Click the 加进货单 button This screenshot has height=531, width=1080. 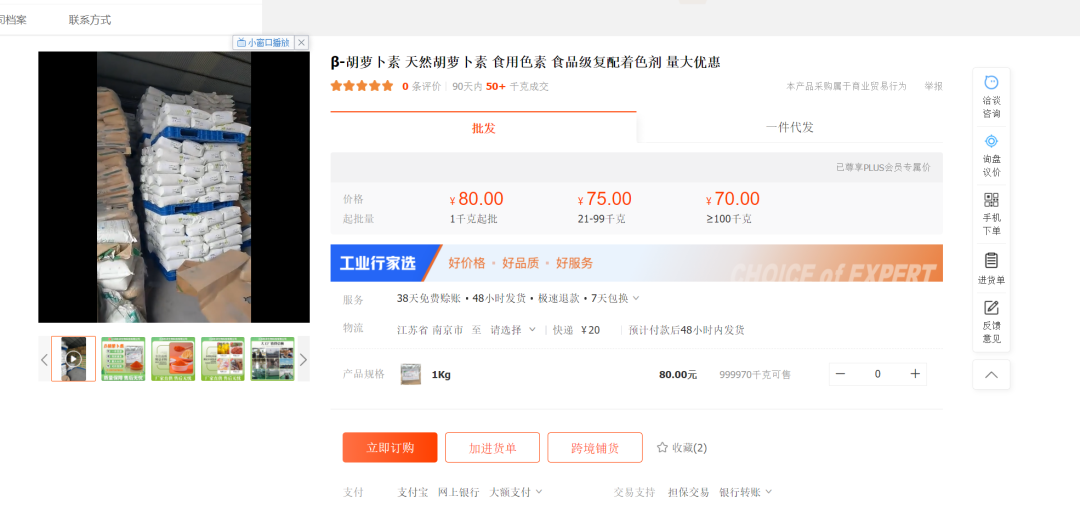click(492, 448)
